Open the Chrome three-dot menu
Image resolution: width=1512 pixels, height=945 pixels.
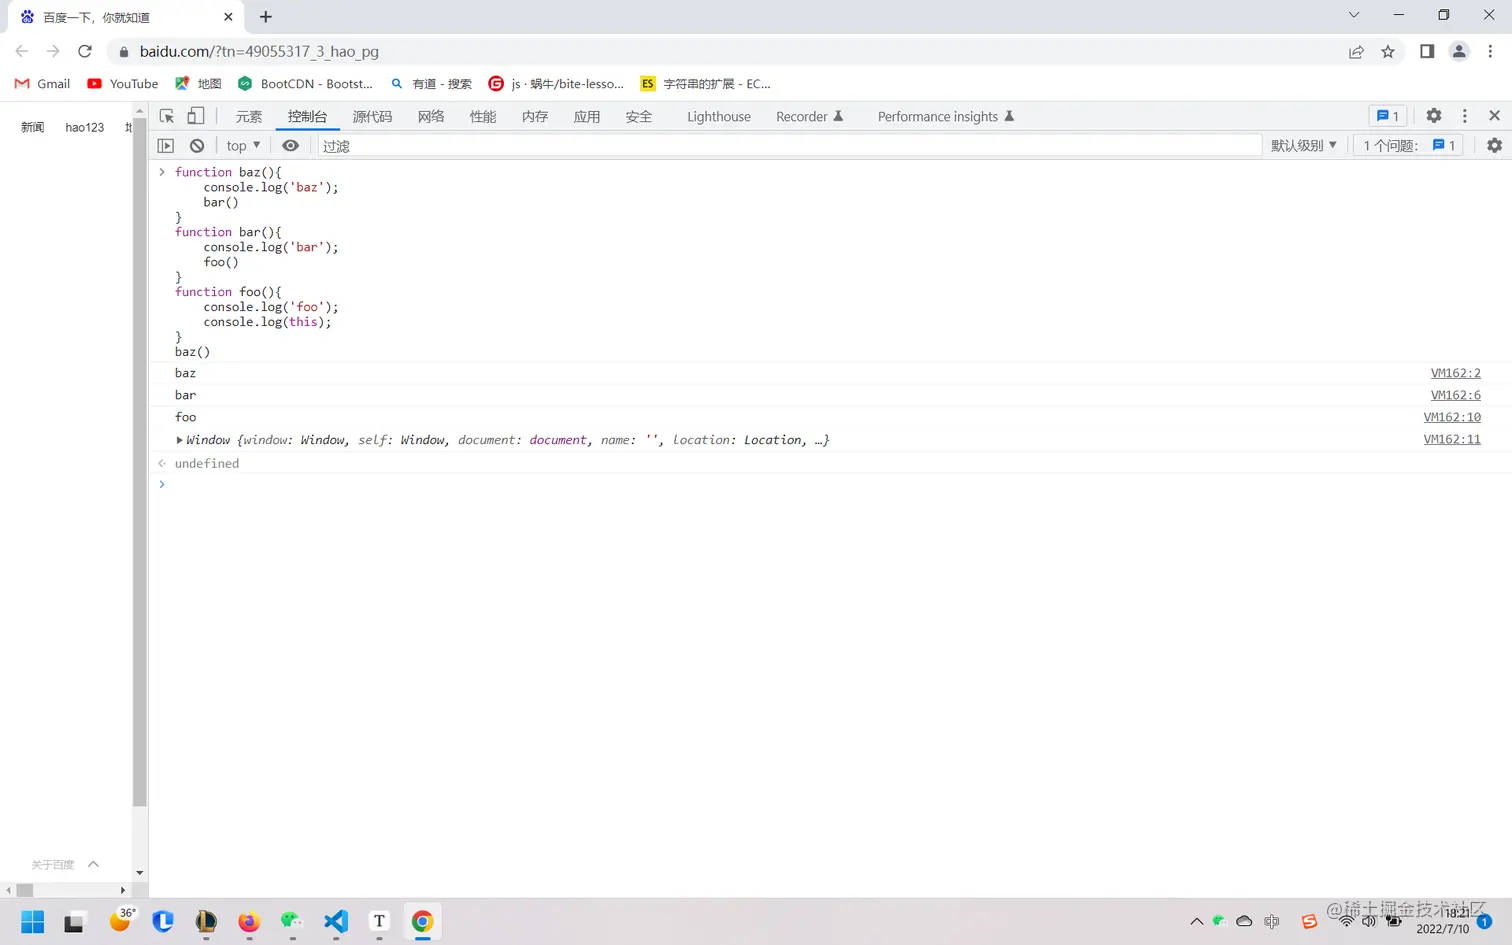click(x=1490, y=51)
